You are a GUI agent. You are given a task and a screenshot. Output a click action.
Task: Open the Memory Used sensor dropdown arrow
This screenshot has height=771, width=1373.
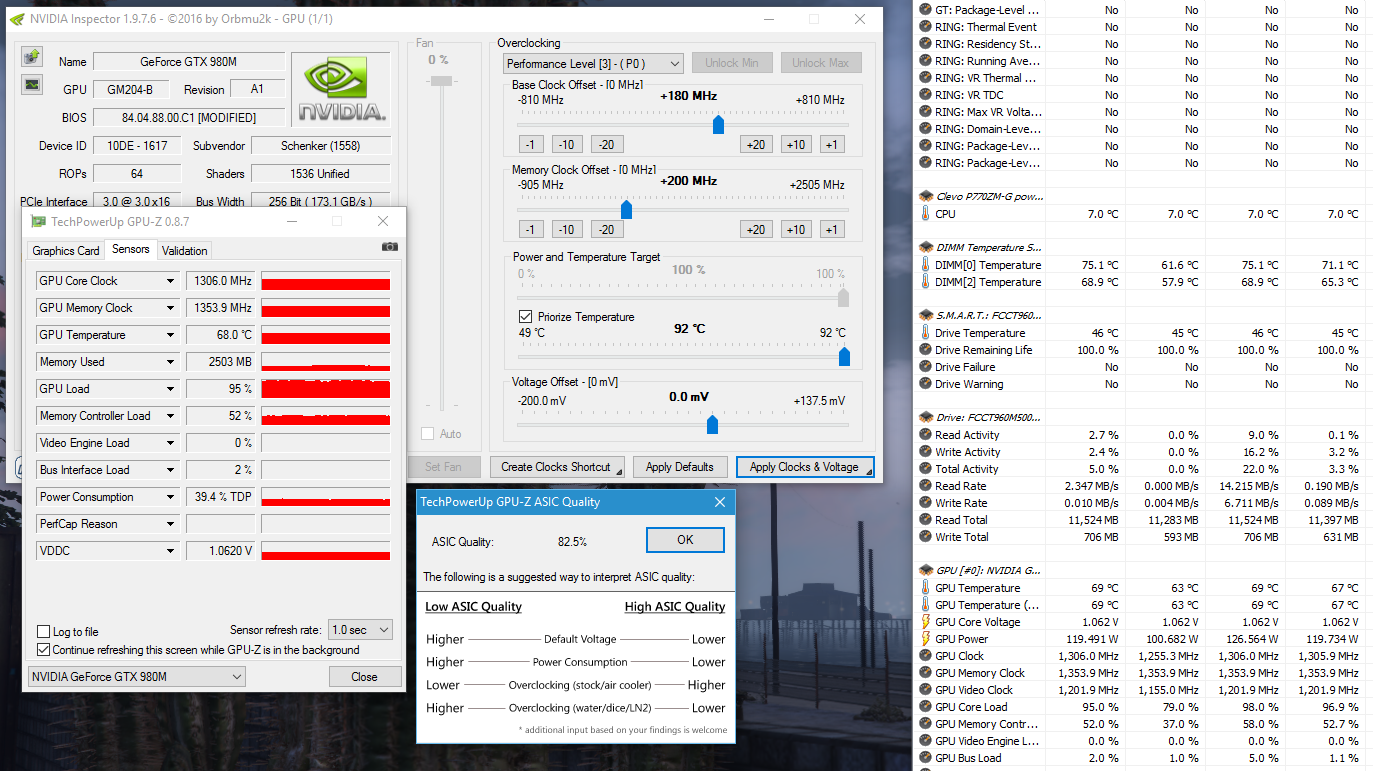click(171, 362)
